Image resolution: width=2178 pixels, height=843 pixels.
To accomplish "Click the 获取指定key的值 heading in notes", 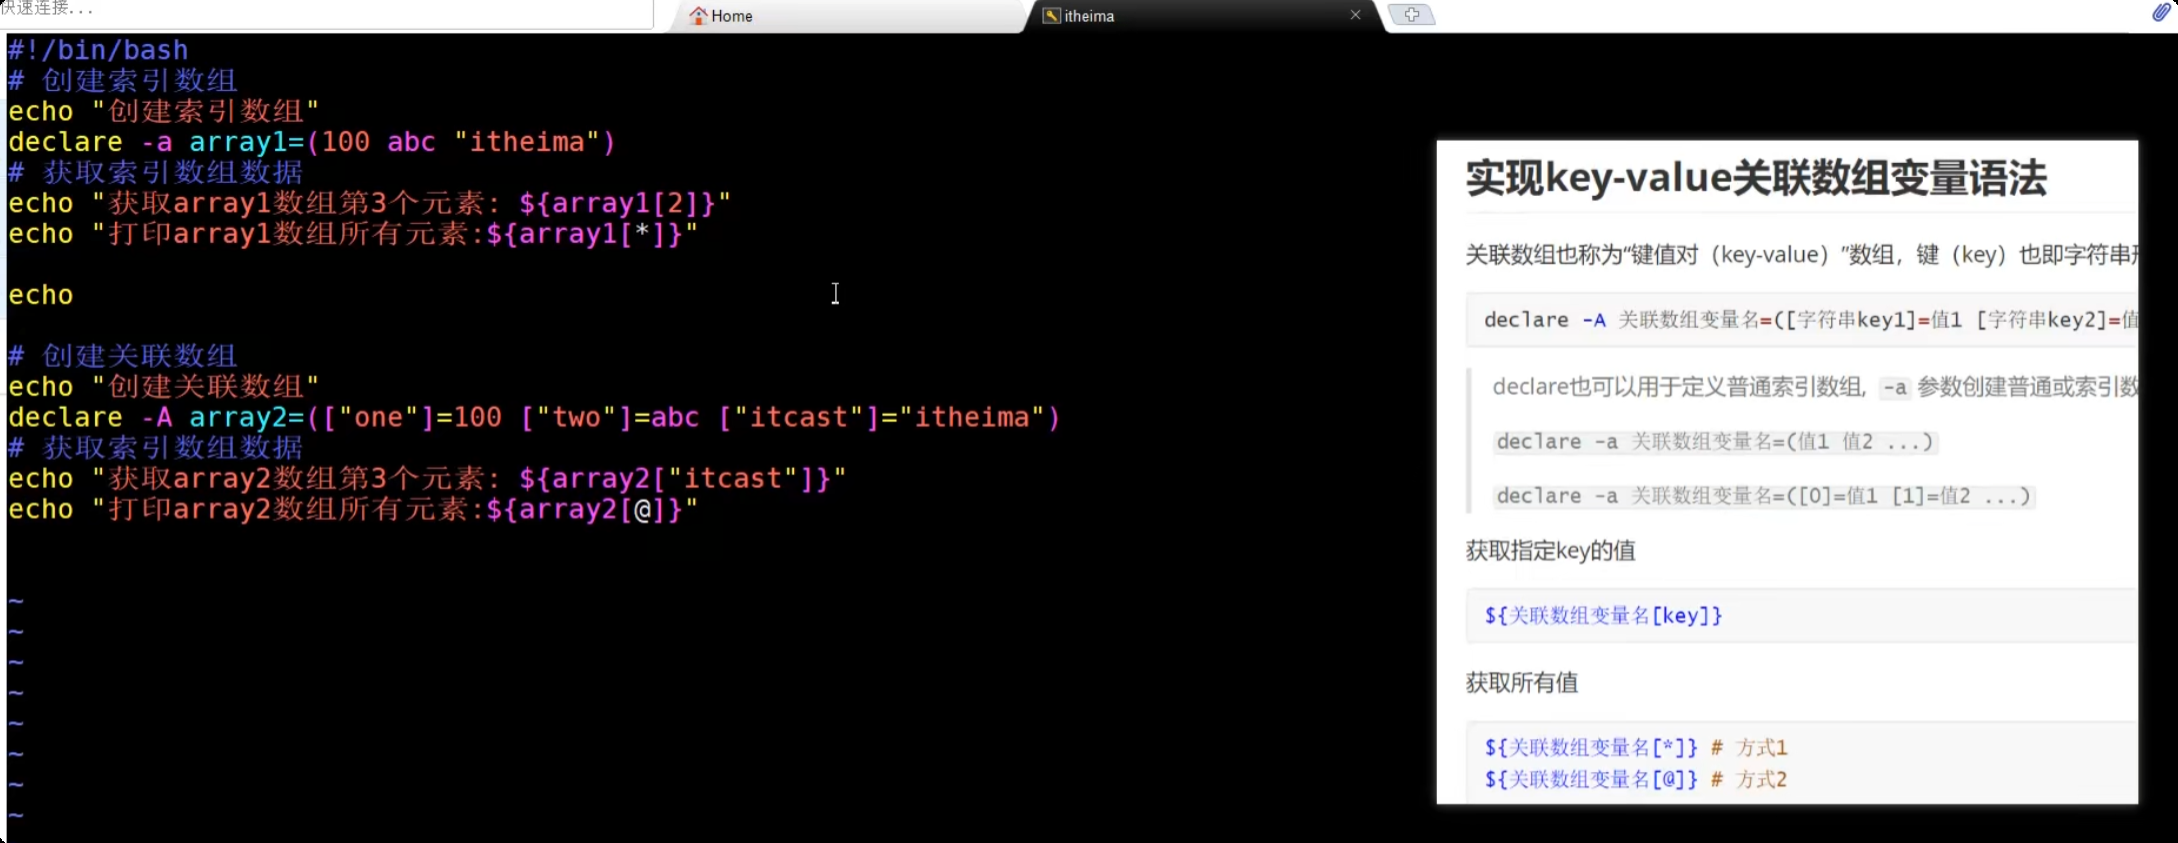I will pyautogui.click(x=1550, y=551).
